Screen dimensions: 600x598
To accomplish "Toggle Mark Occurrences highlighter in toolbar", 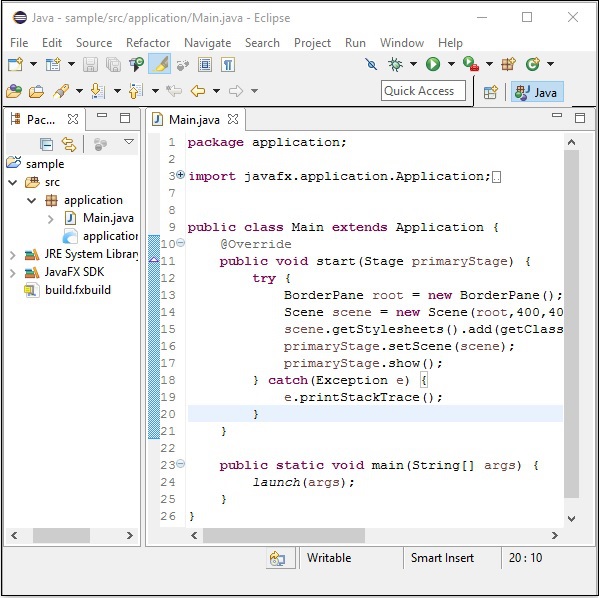I will pos(159,64).
